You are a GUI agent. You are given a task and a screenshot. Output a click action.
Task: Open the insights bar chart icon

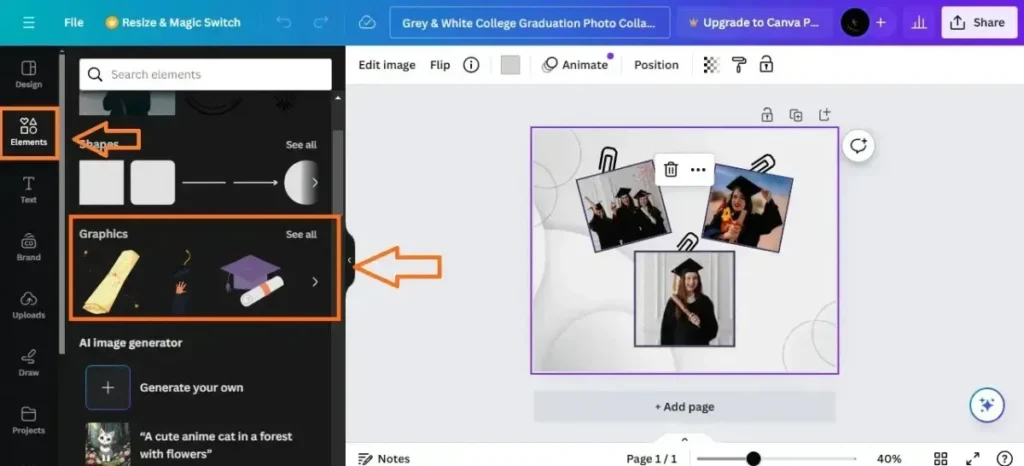[x=919, y=23]
